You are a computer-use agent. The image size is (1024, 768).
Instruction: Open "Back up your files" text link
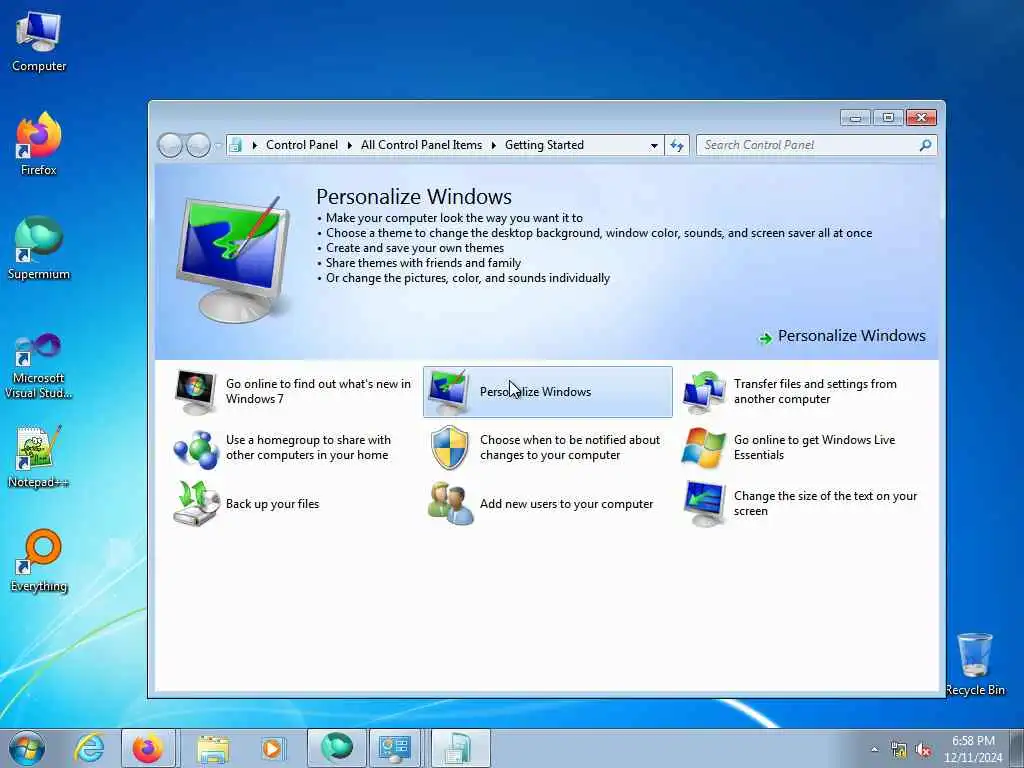click(x=272, y=504)
